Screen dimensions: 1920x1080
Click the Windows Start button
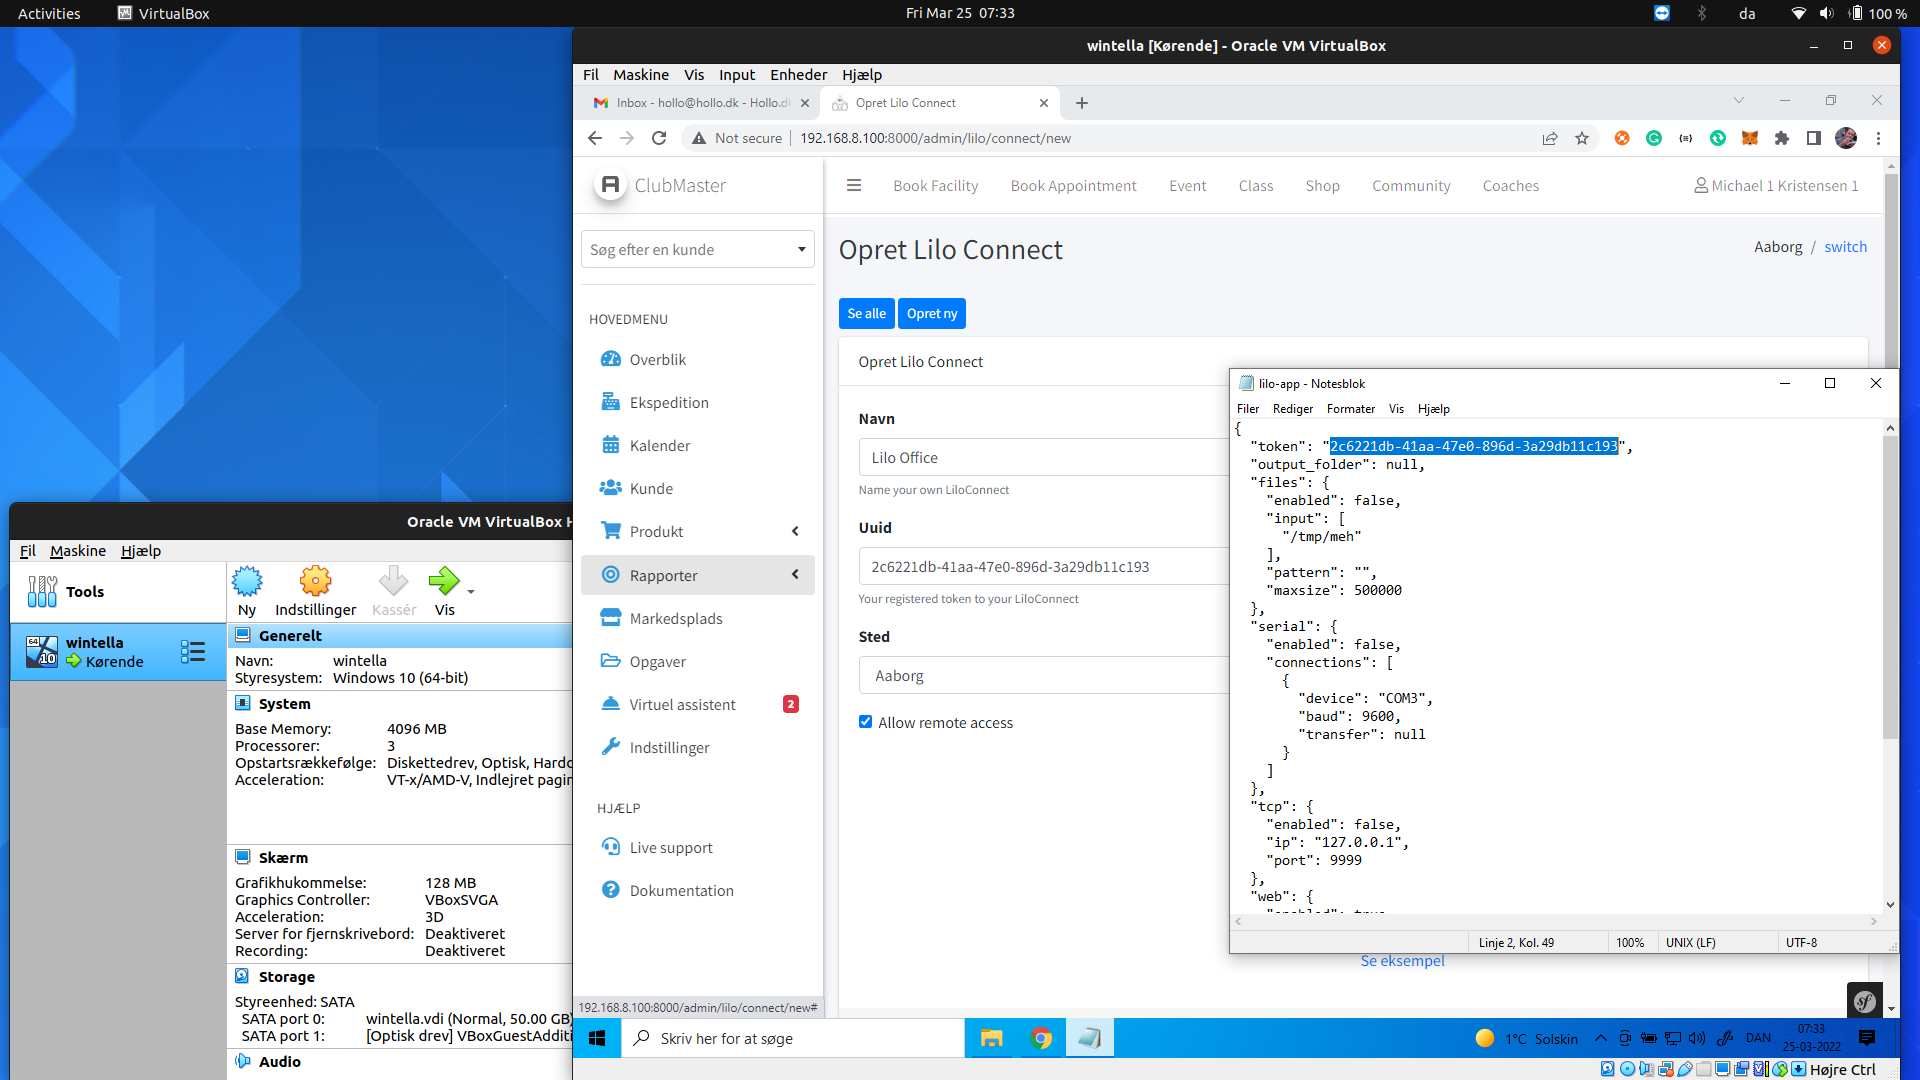(597, 1039)
